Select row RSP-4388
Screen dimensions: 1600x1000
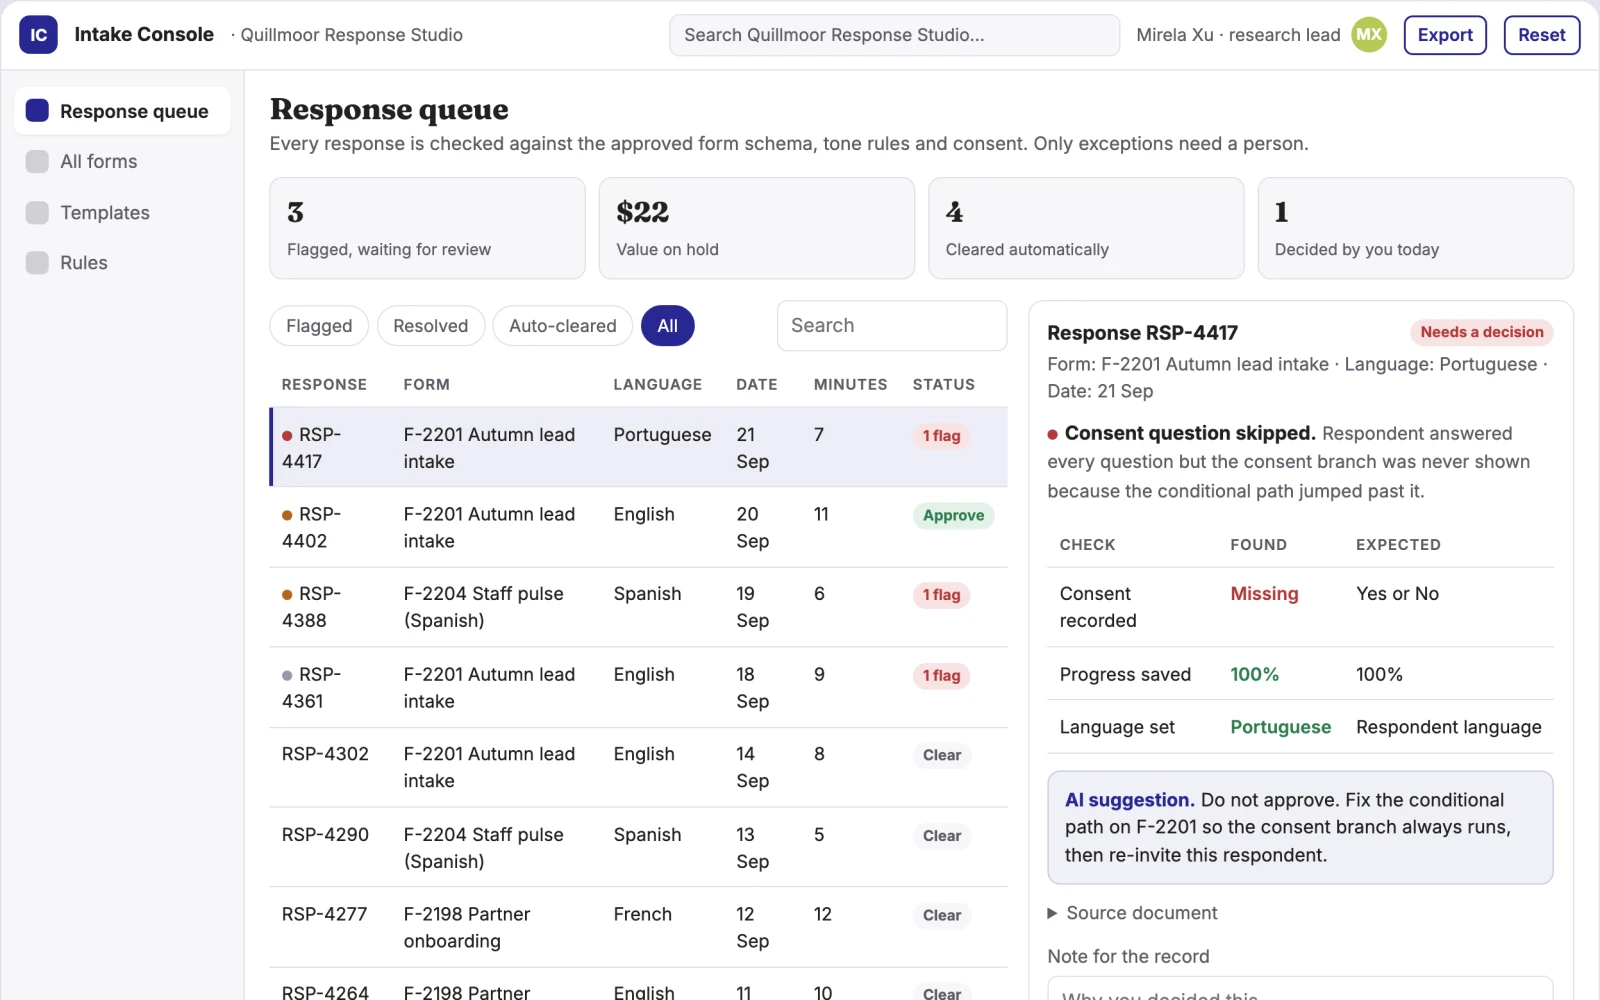[x=638, y=607]
